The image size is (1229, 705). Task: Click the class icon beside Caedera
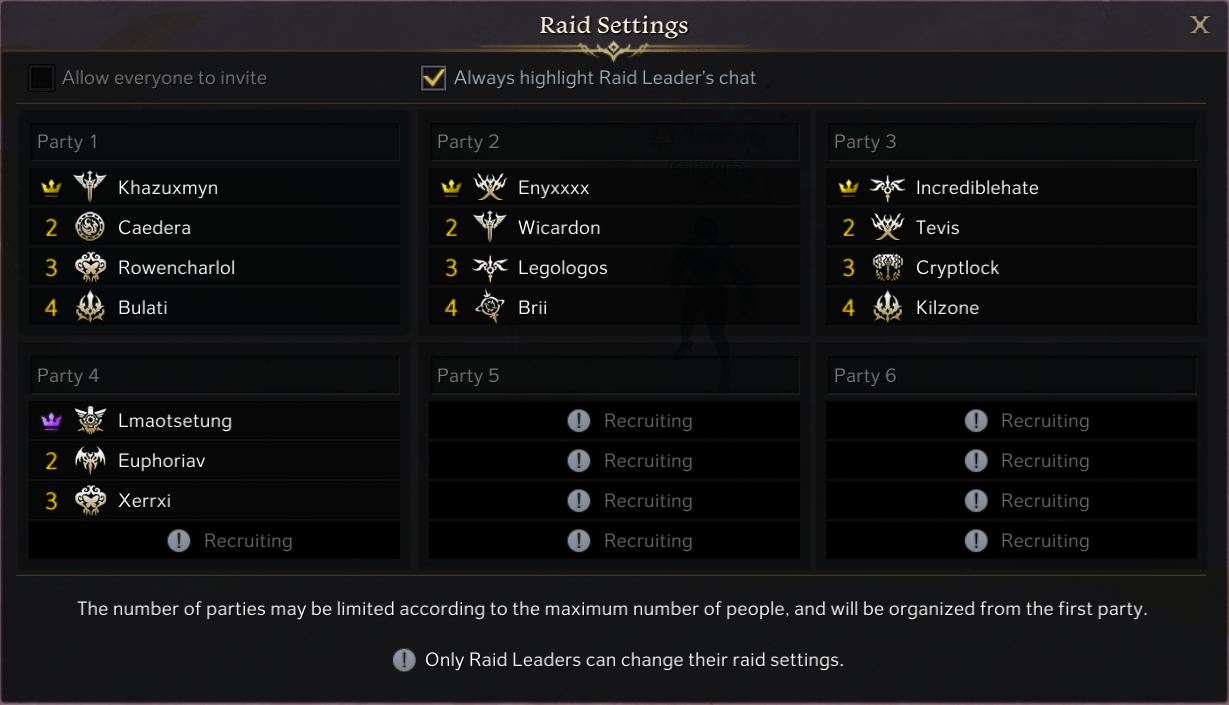[x=90, y=228]
